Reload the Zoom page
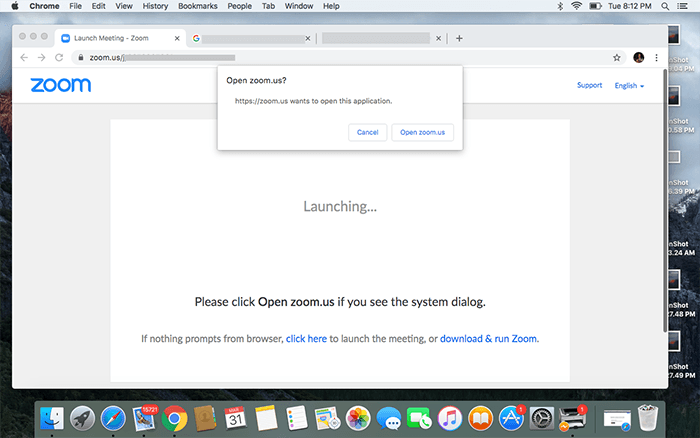 pos(59,58)
